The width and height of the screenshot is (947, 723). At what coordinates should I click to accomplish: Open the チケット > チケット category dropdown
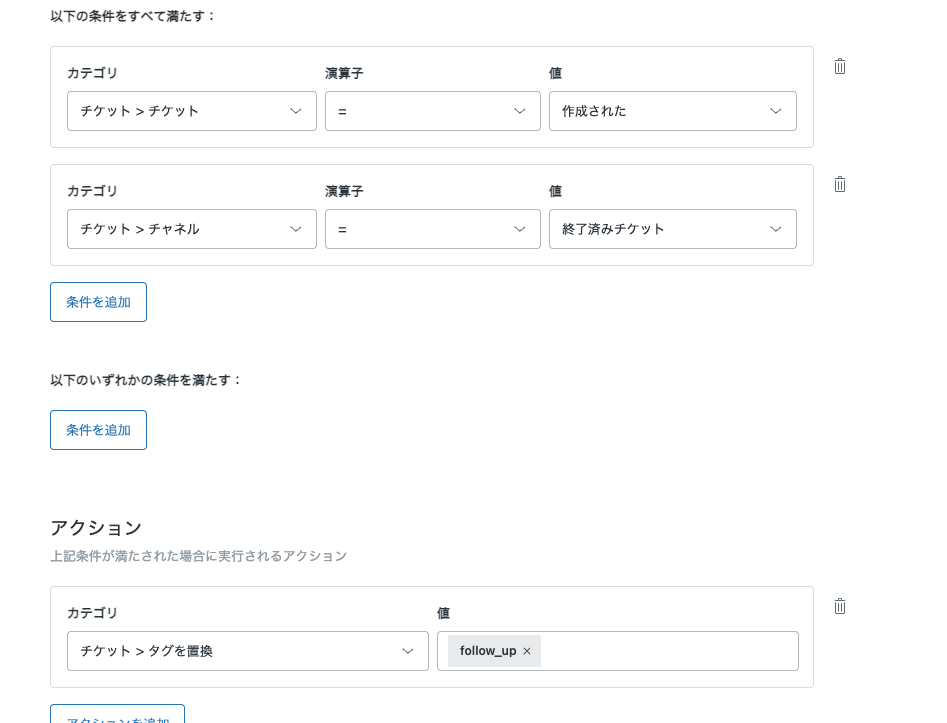tap(191, 111)
